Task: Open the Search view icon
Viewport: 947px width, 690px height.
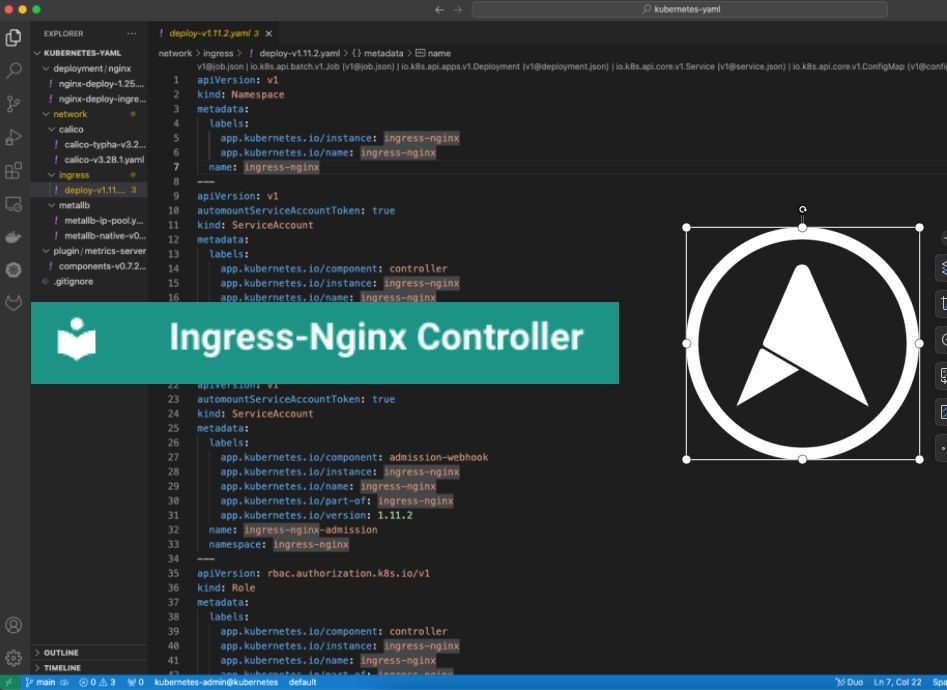Action: point(13,70)
